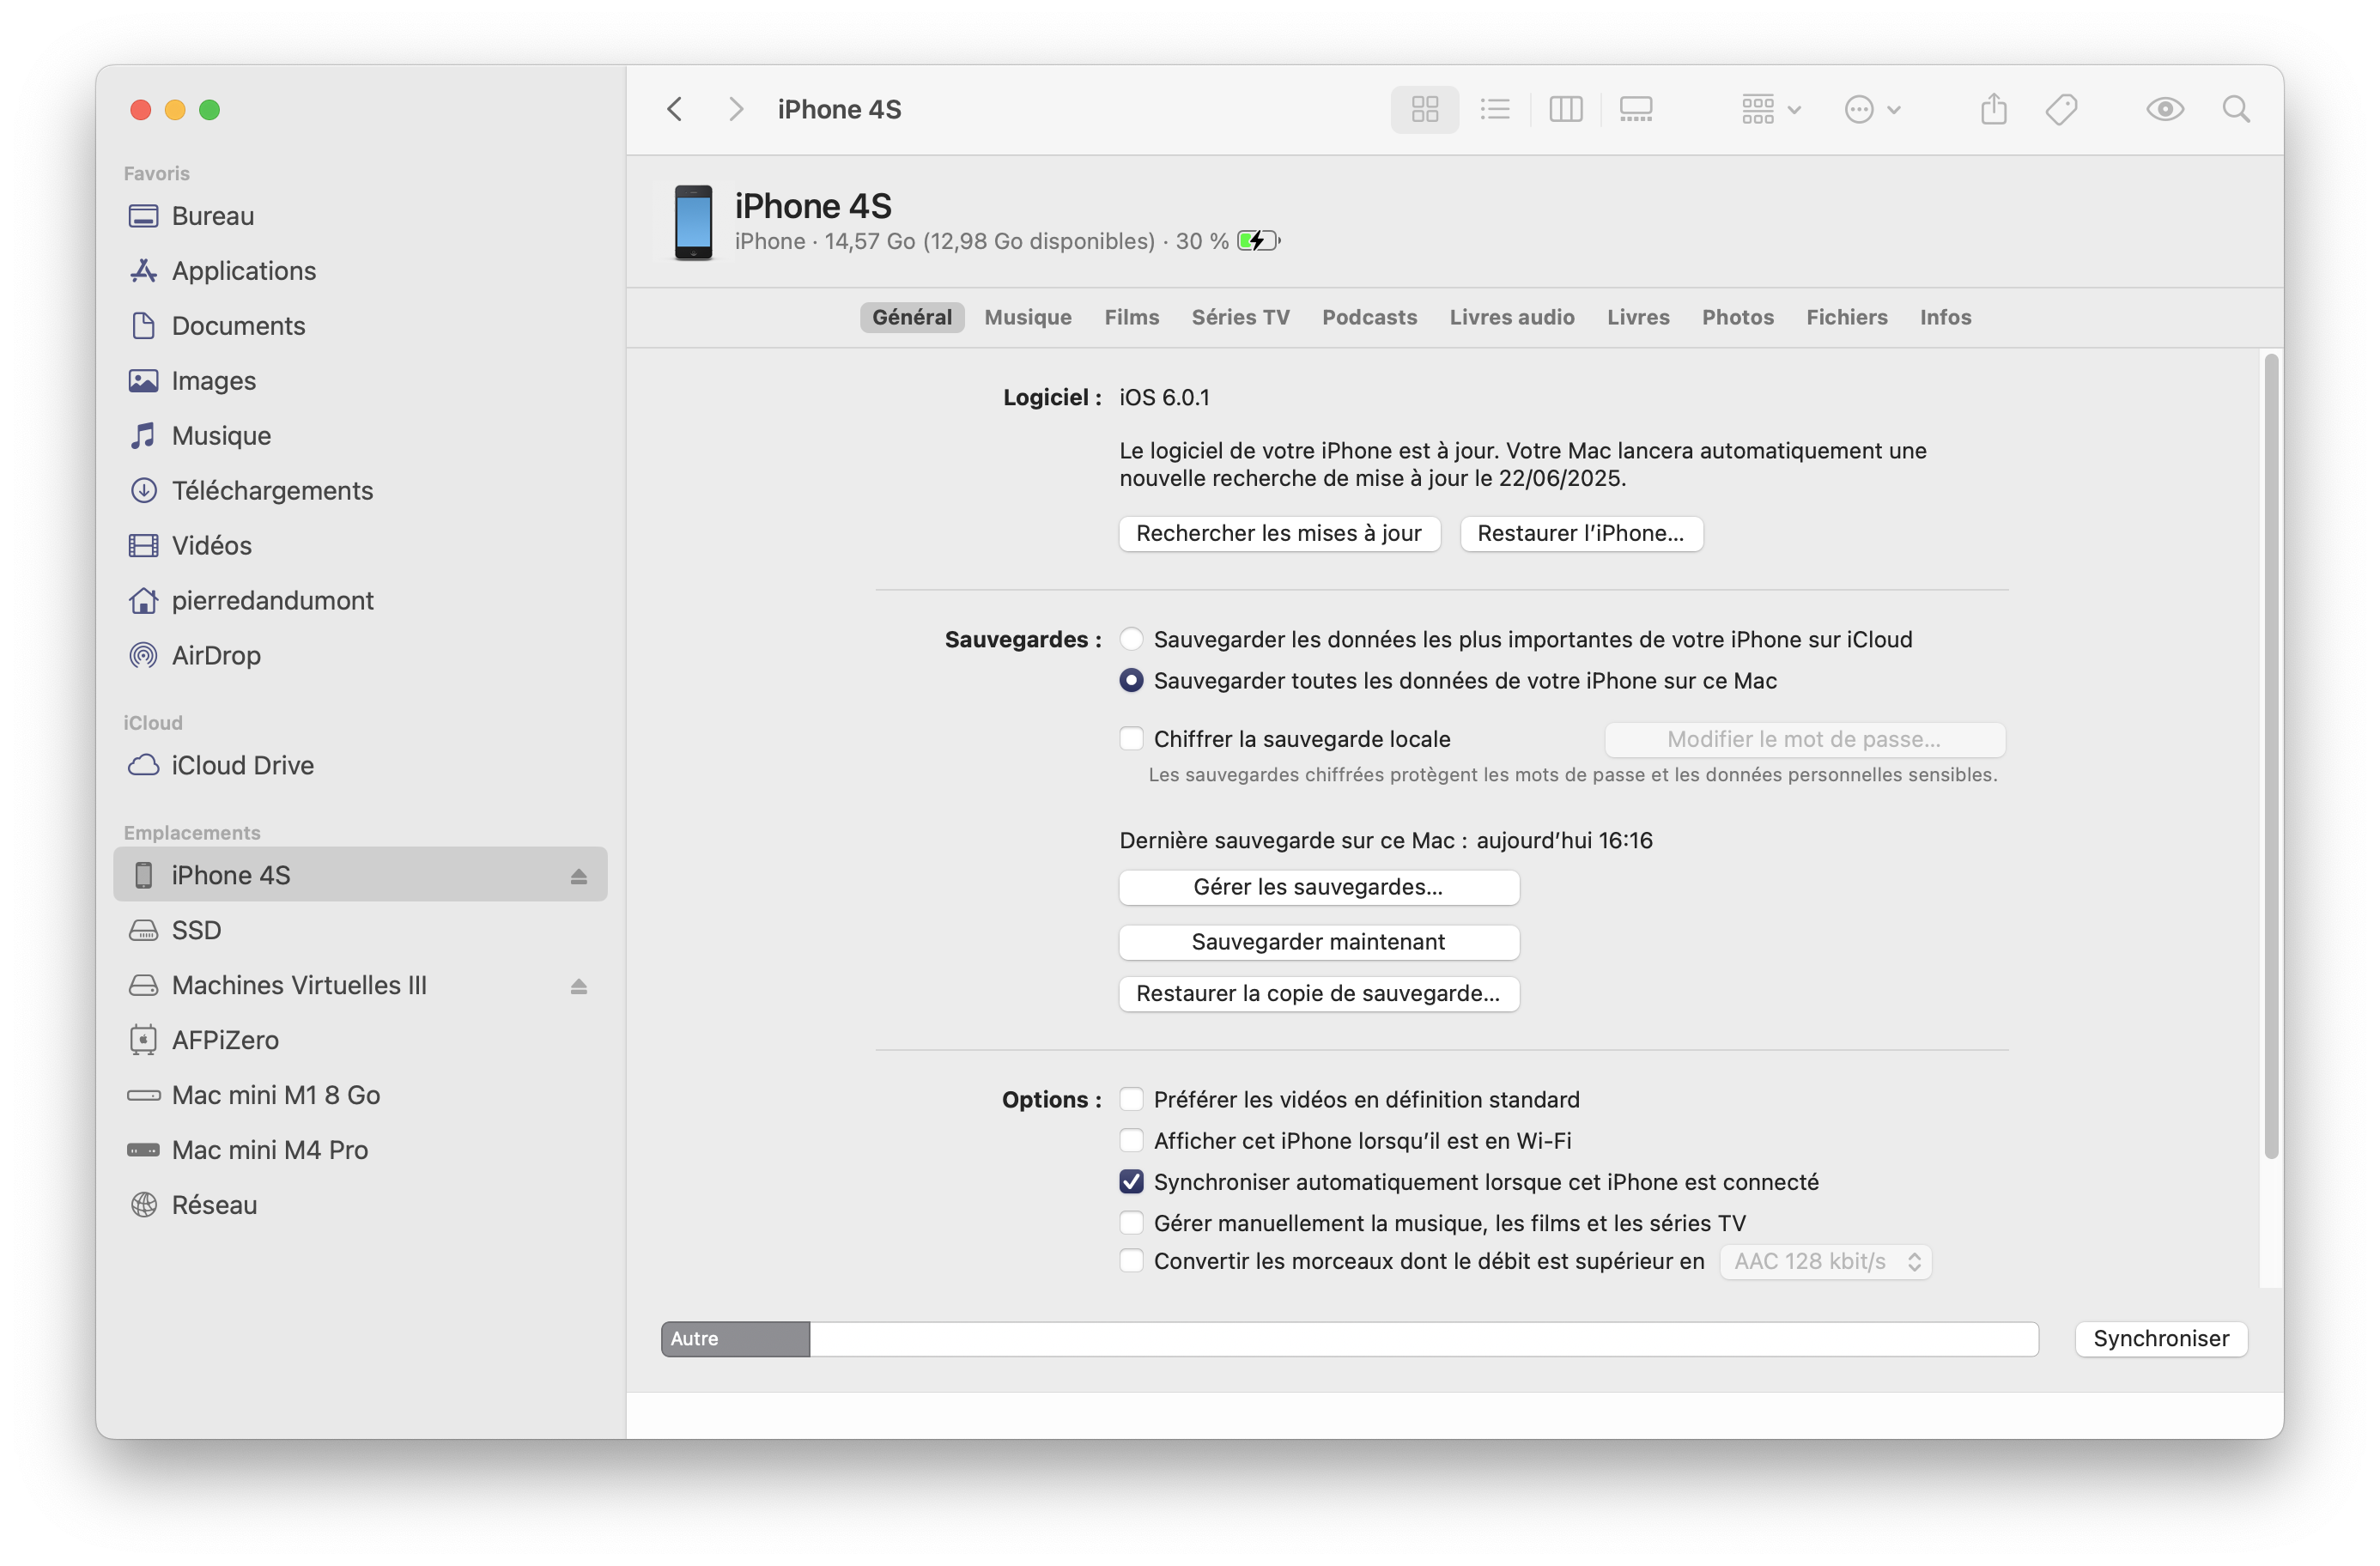Open the SSD volume

[360, 930]
